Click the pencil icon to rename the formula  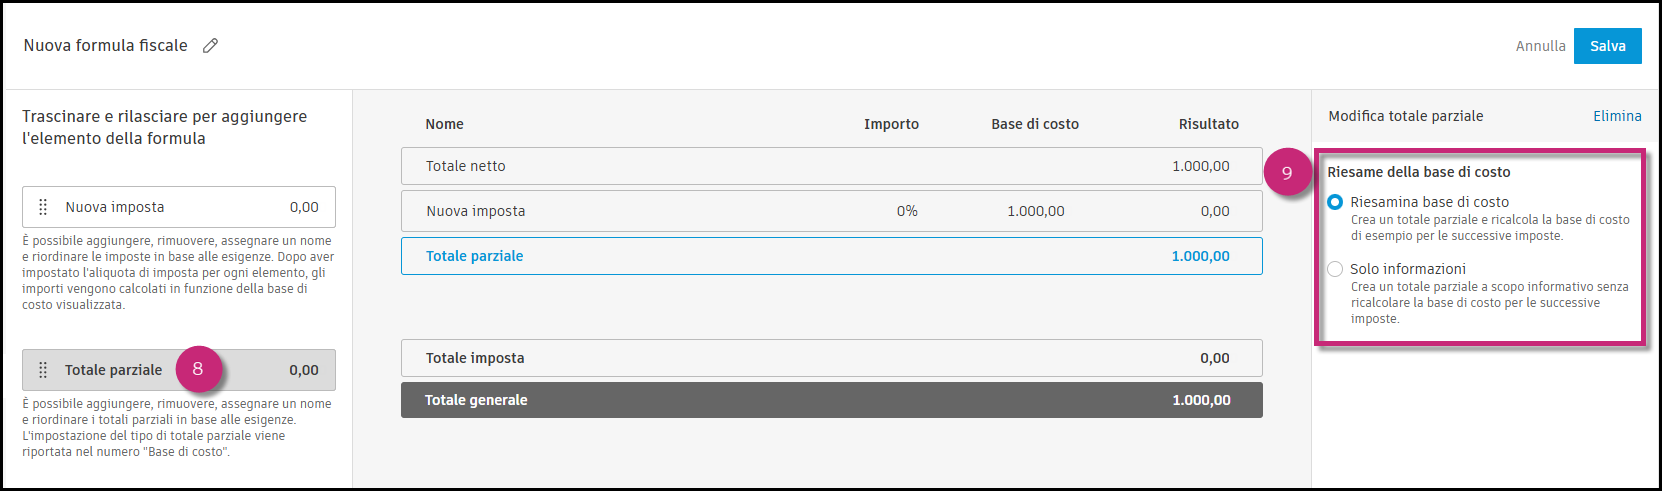click(210, 45)
